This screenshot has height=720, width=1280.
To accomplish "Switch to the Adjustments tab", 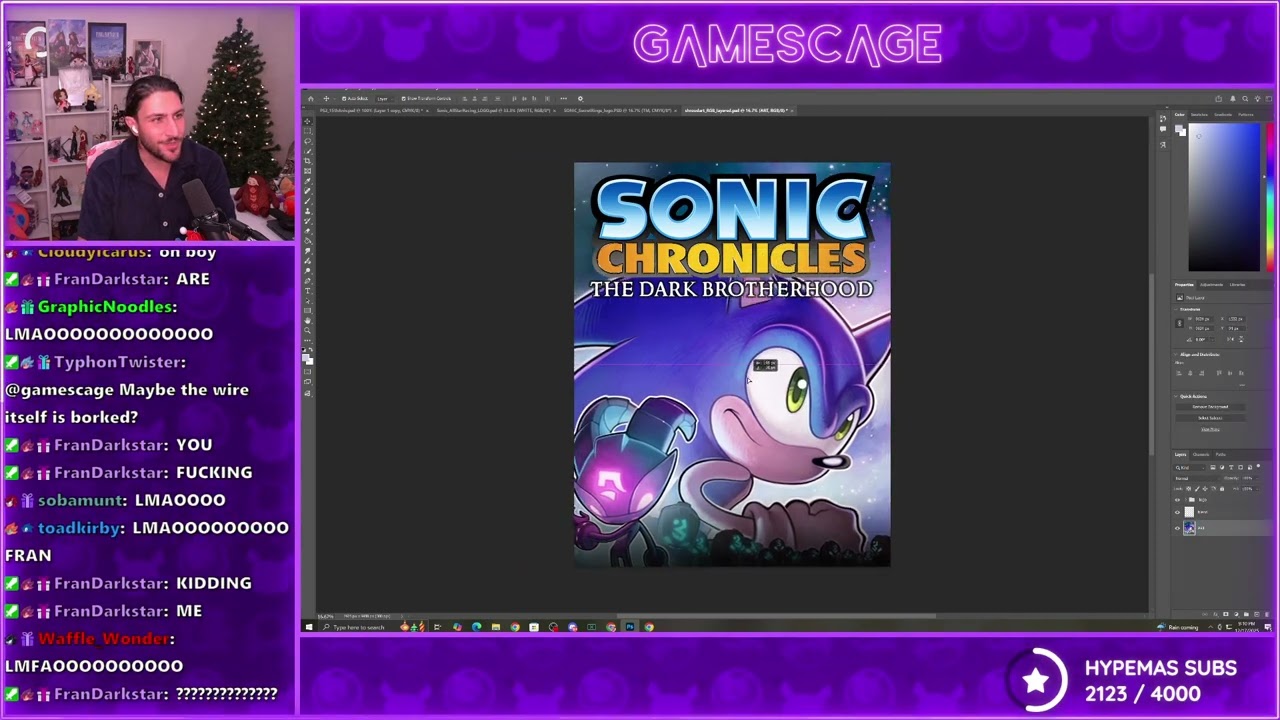I will coord(1211,285).
